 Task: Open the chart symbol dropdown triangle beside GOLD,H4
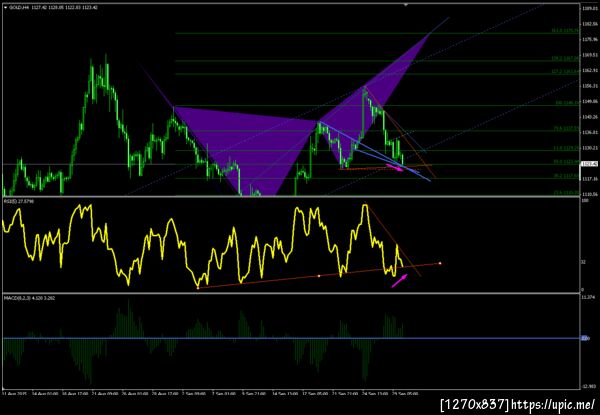tap(5, 7)
